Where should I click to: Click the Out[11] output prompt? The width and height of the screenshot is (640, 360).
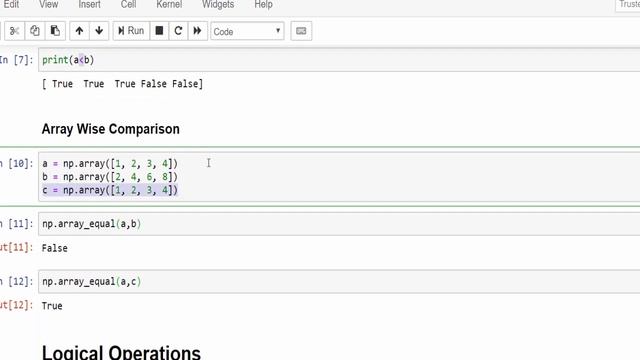(16, 248)
